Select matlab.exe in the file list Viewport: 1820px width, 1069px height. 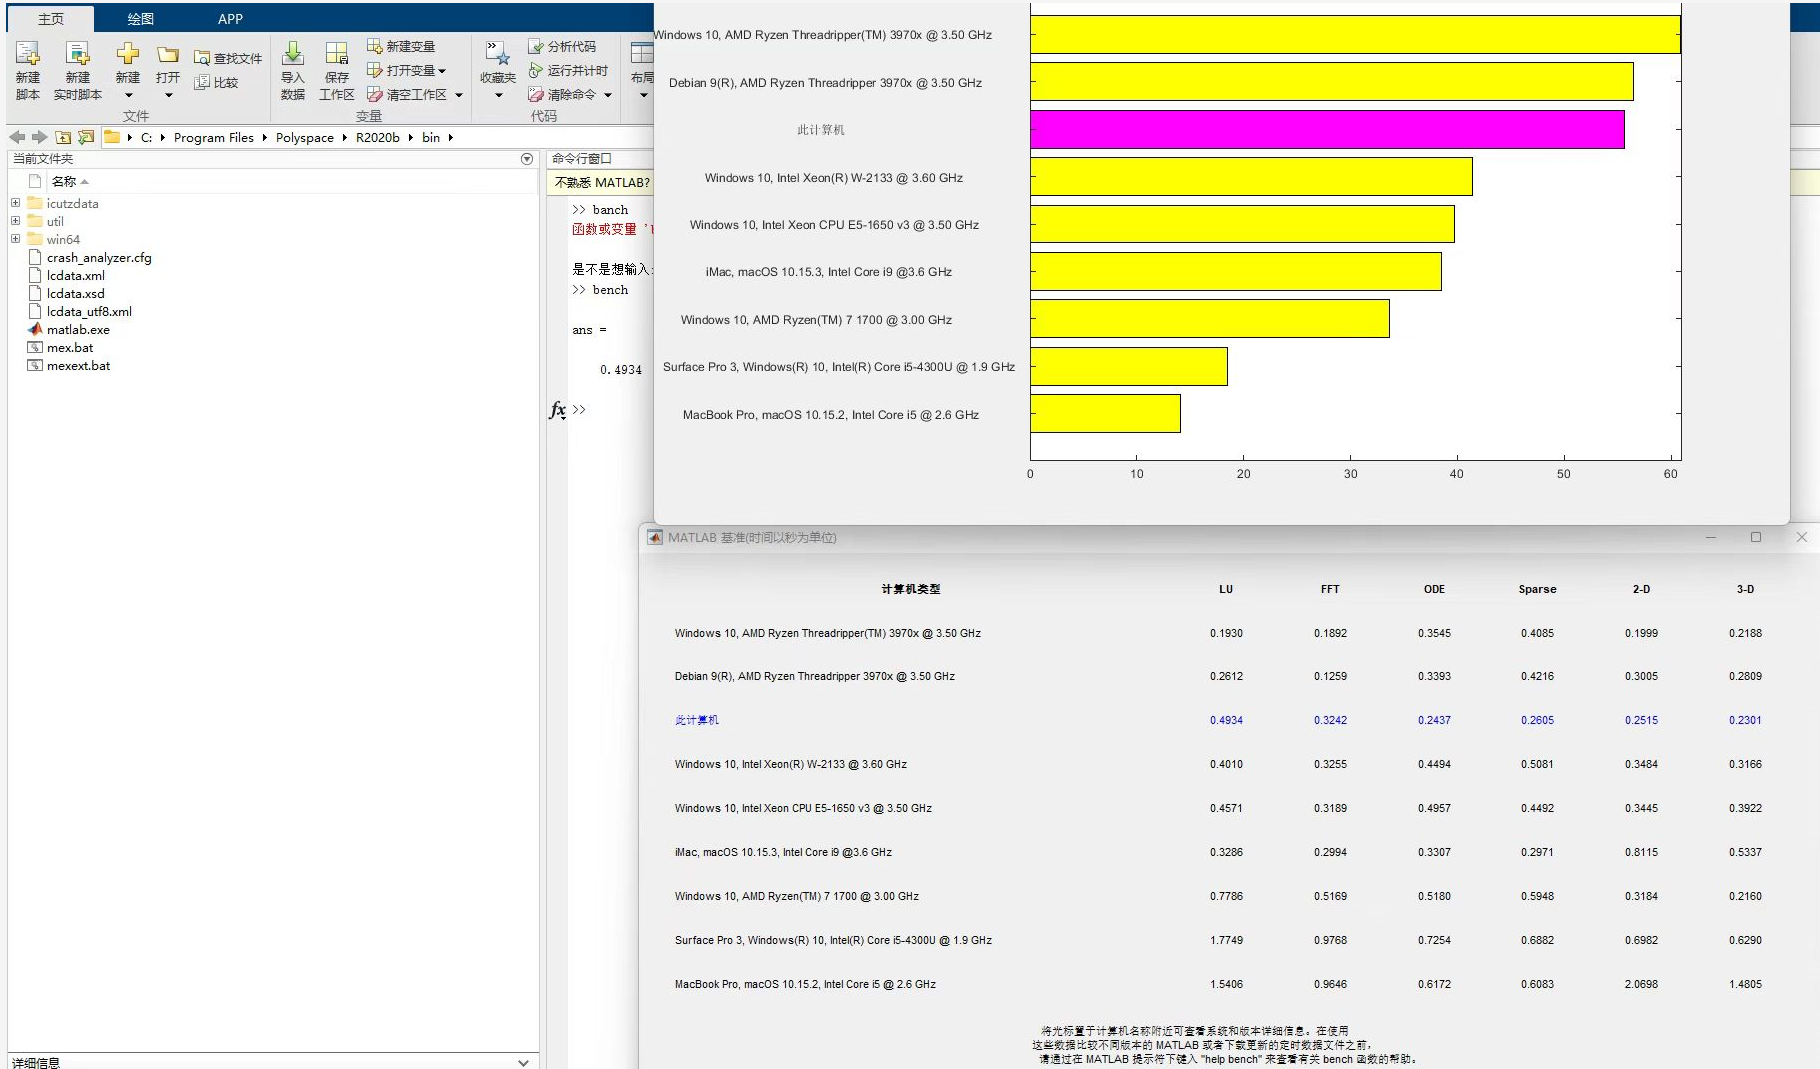point(78,330)
